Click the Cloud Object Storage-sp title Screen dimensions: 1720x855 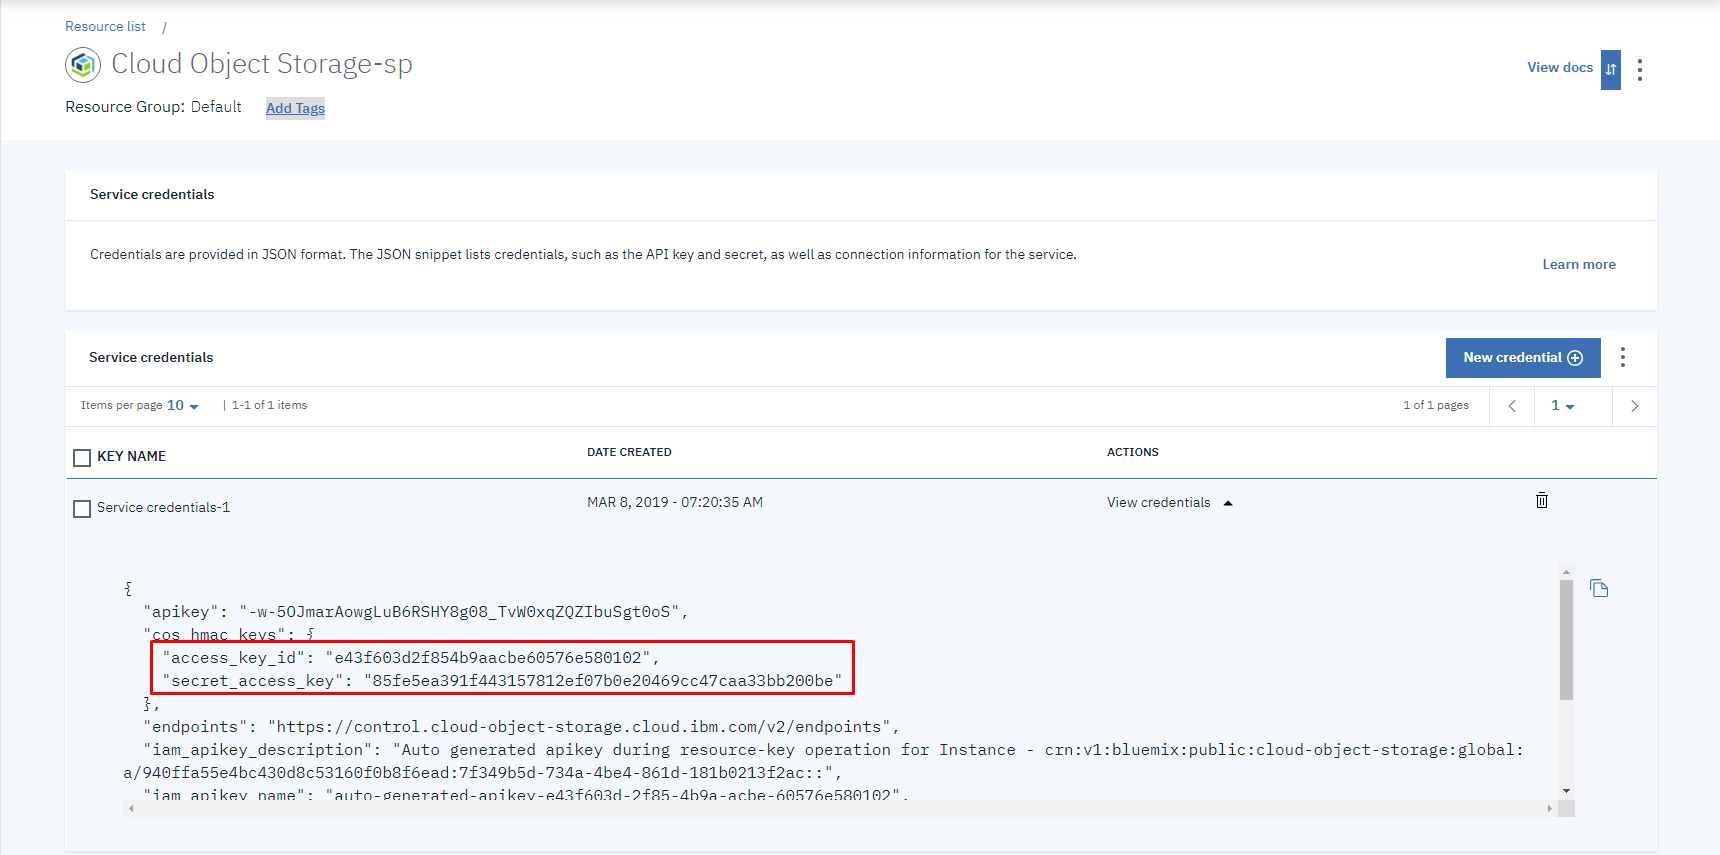(262, 64)
